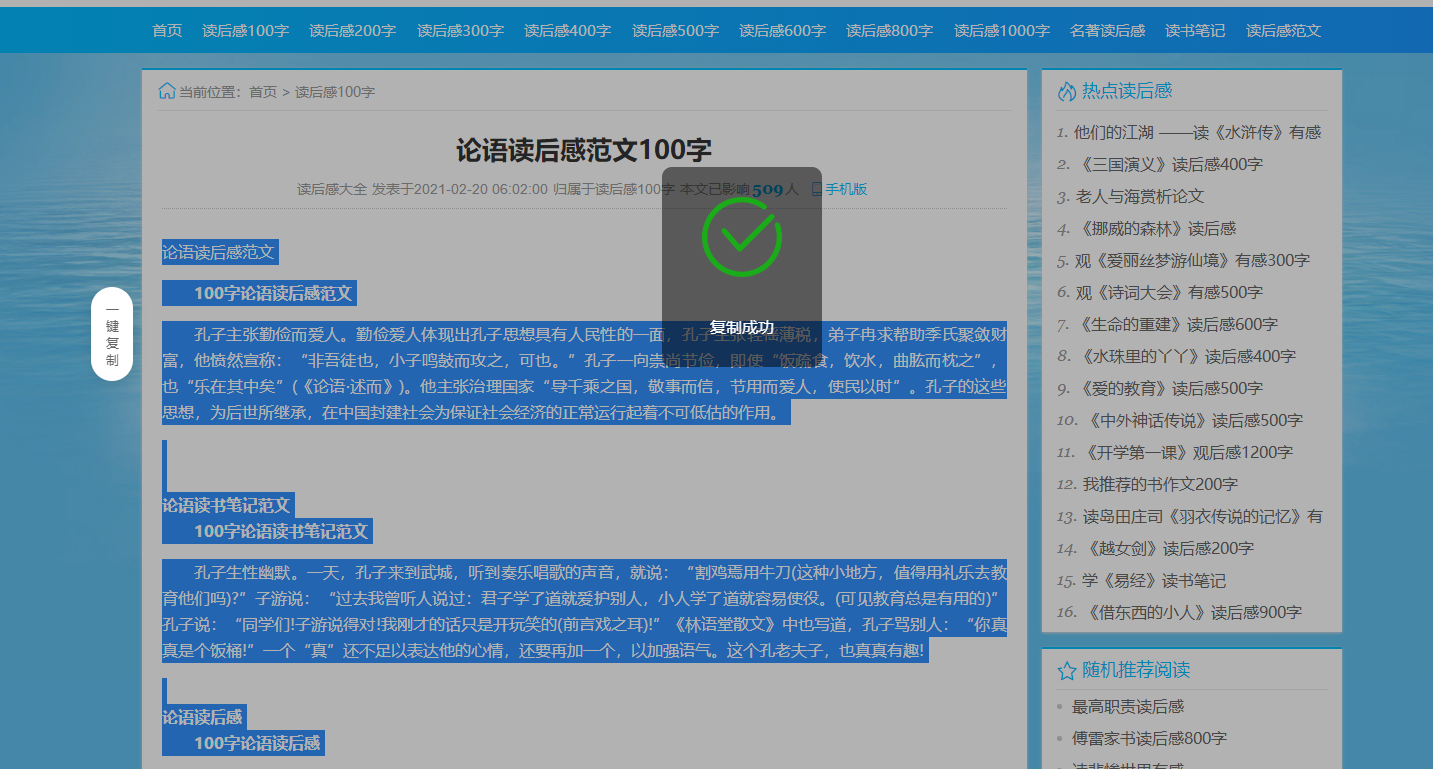The width and height of the screenshot is (1433, 769).
Task: Open 《水珠里的丫丫》读后感400字
Action: [x=1186, y=356]
